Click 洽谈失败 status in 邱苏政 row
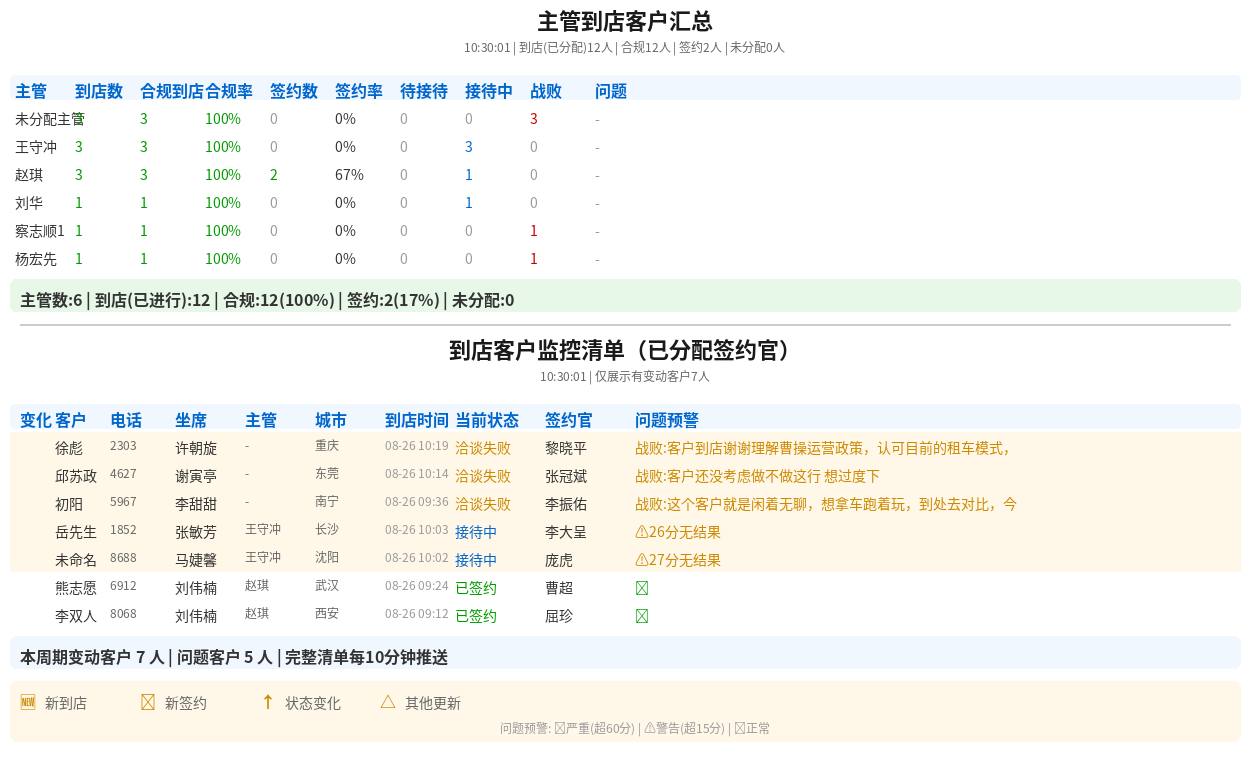Screen dimensions: 1250x784 [483, 476]
